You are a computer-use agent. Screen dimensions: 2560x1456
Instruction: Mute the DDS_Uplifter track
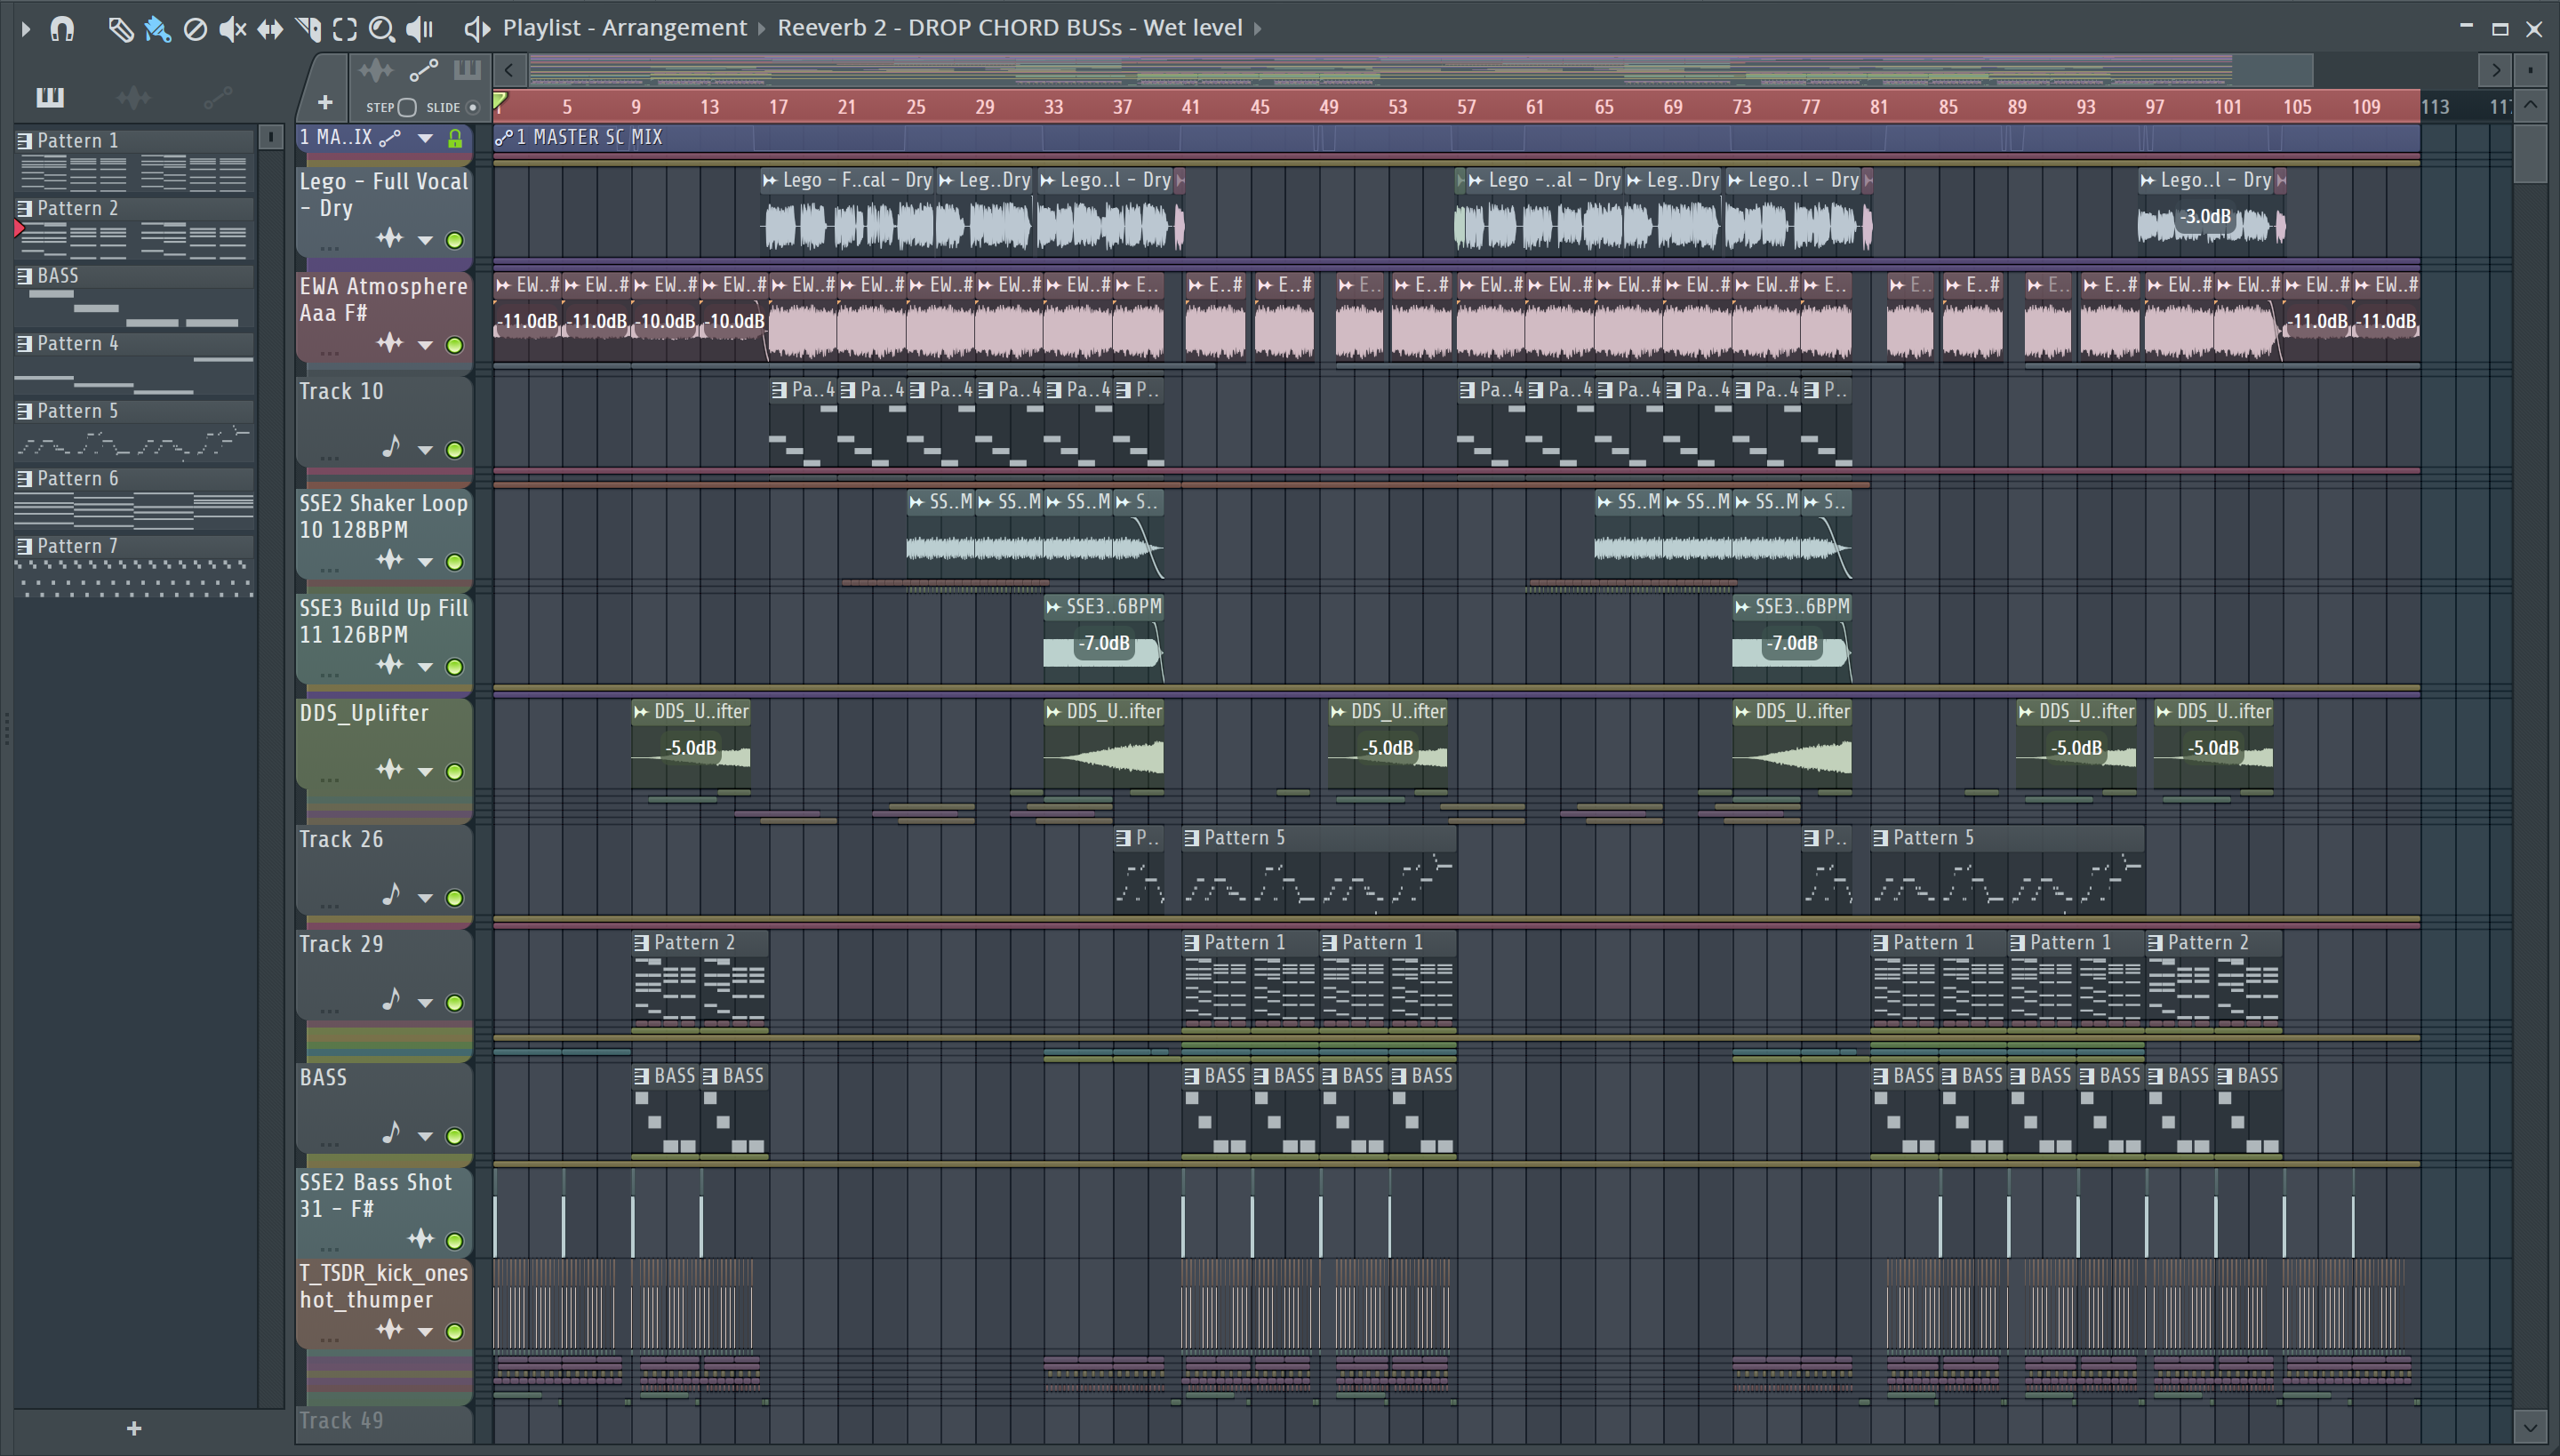pos(455,772)
